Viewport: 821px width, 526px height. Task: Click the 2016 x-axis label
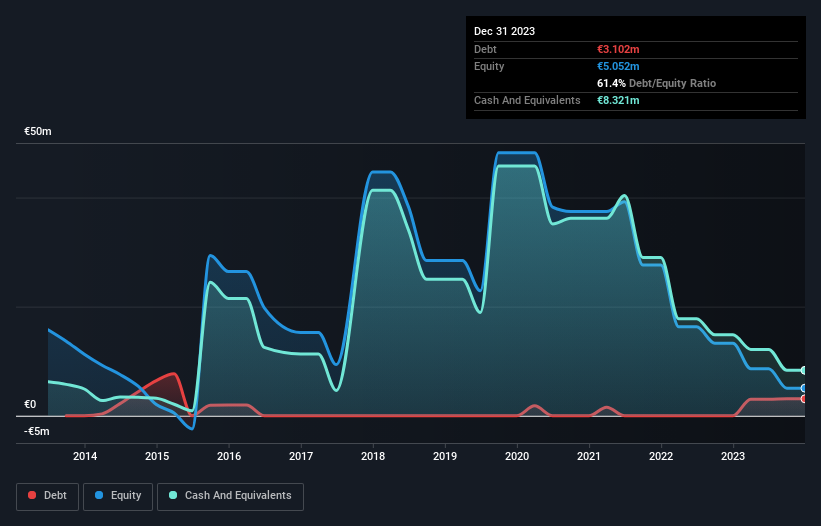click(229, 456)
